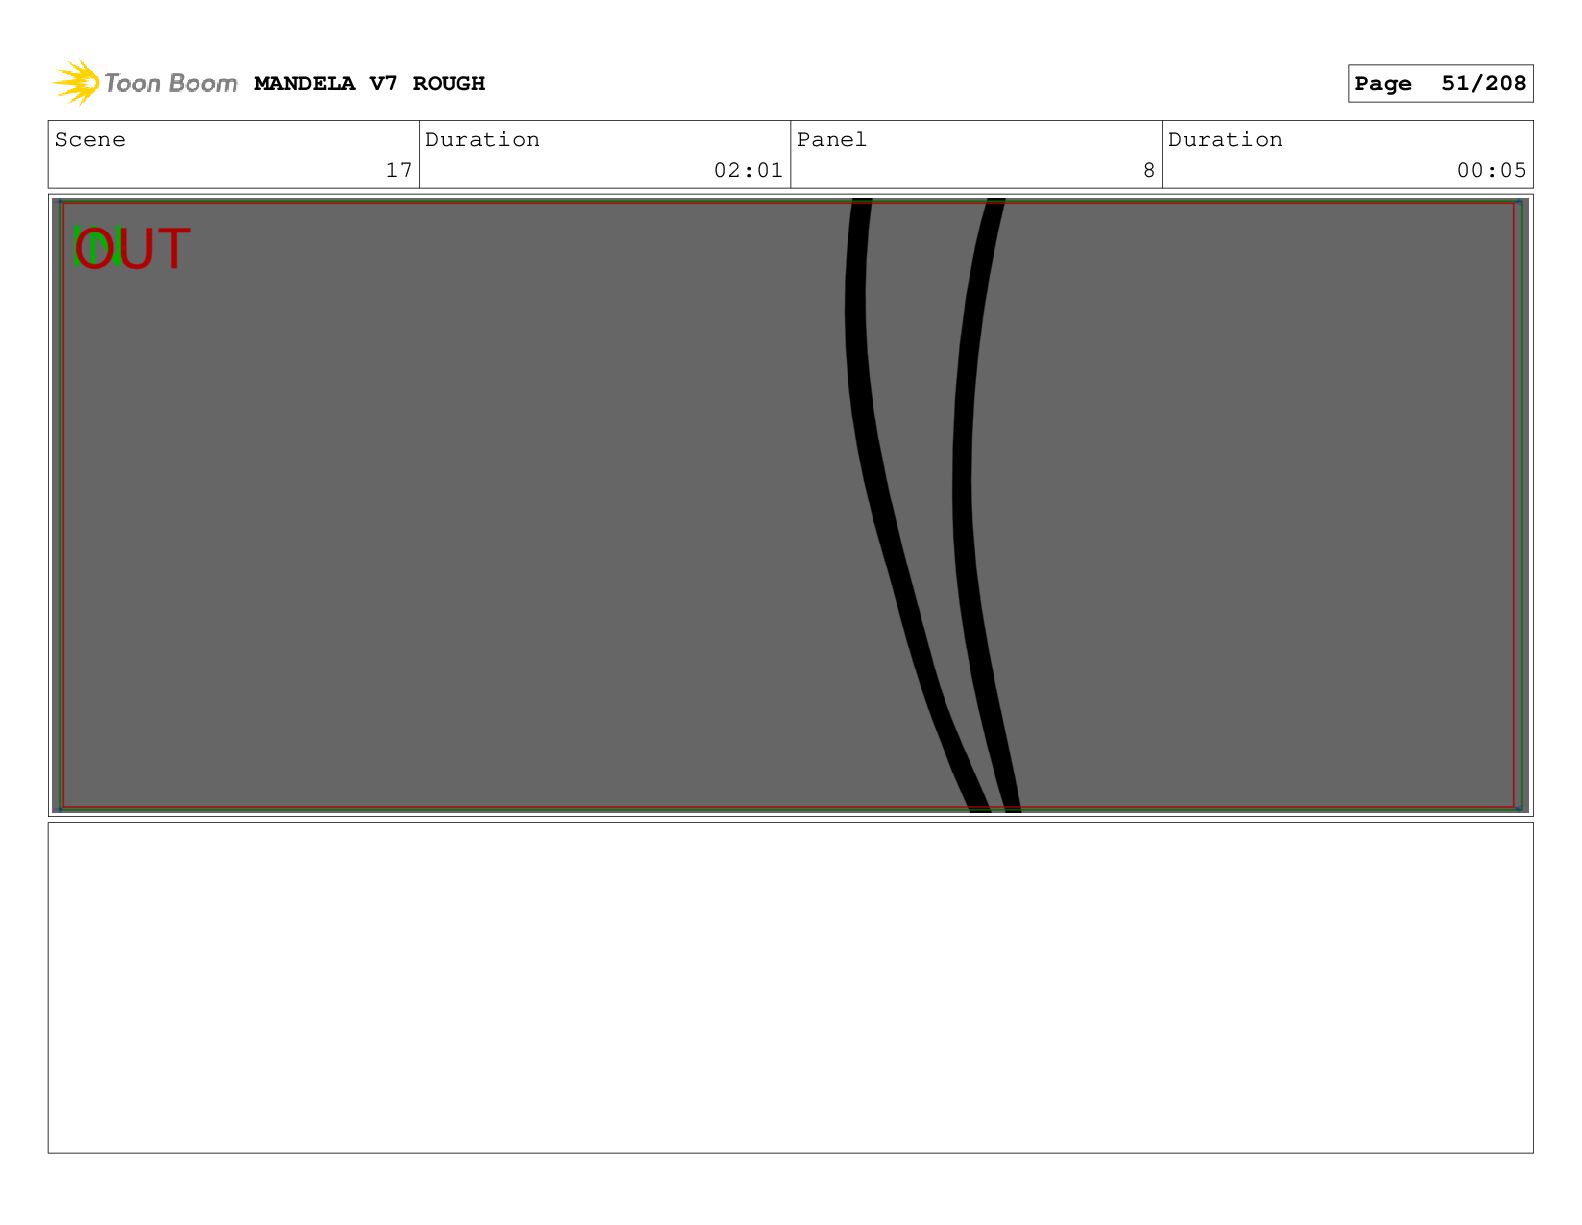Click the Toon Boom logo
Image resolution: width=1582 pixels, height=1225 pixels.
click(x=144, y=82)
